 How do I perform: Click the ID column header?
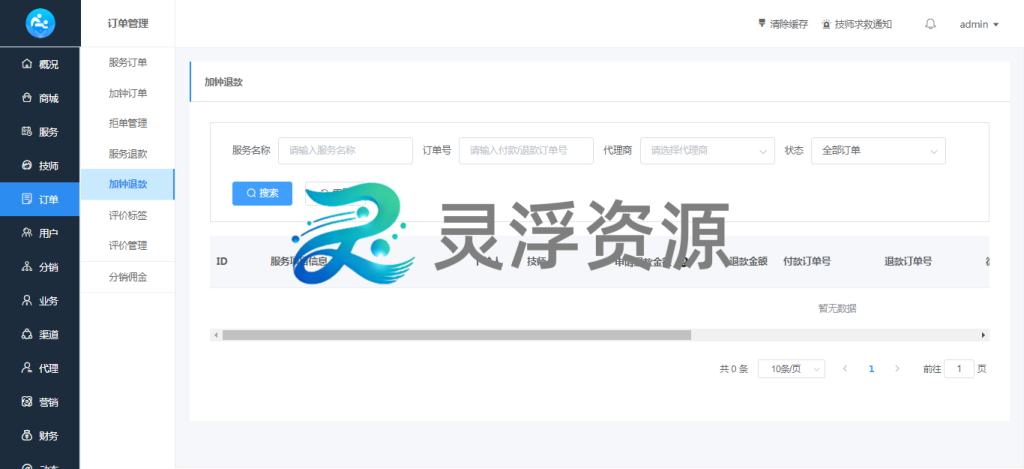pyautogui.click(x=222, y=261)
